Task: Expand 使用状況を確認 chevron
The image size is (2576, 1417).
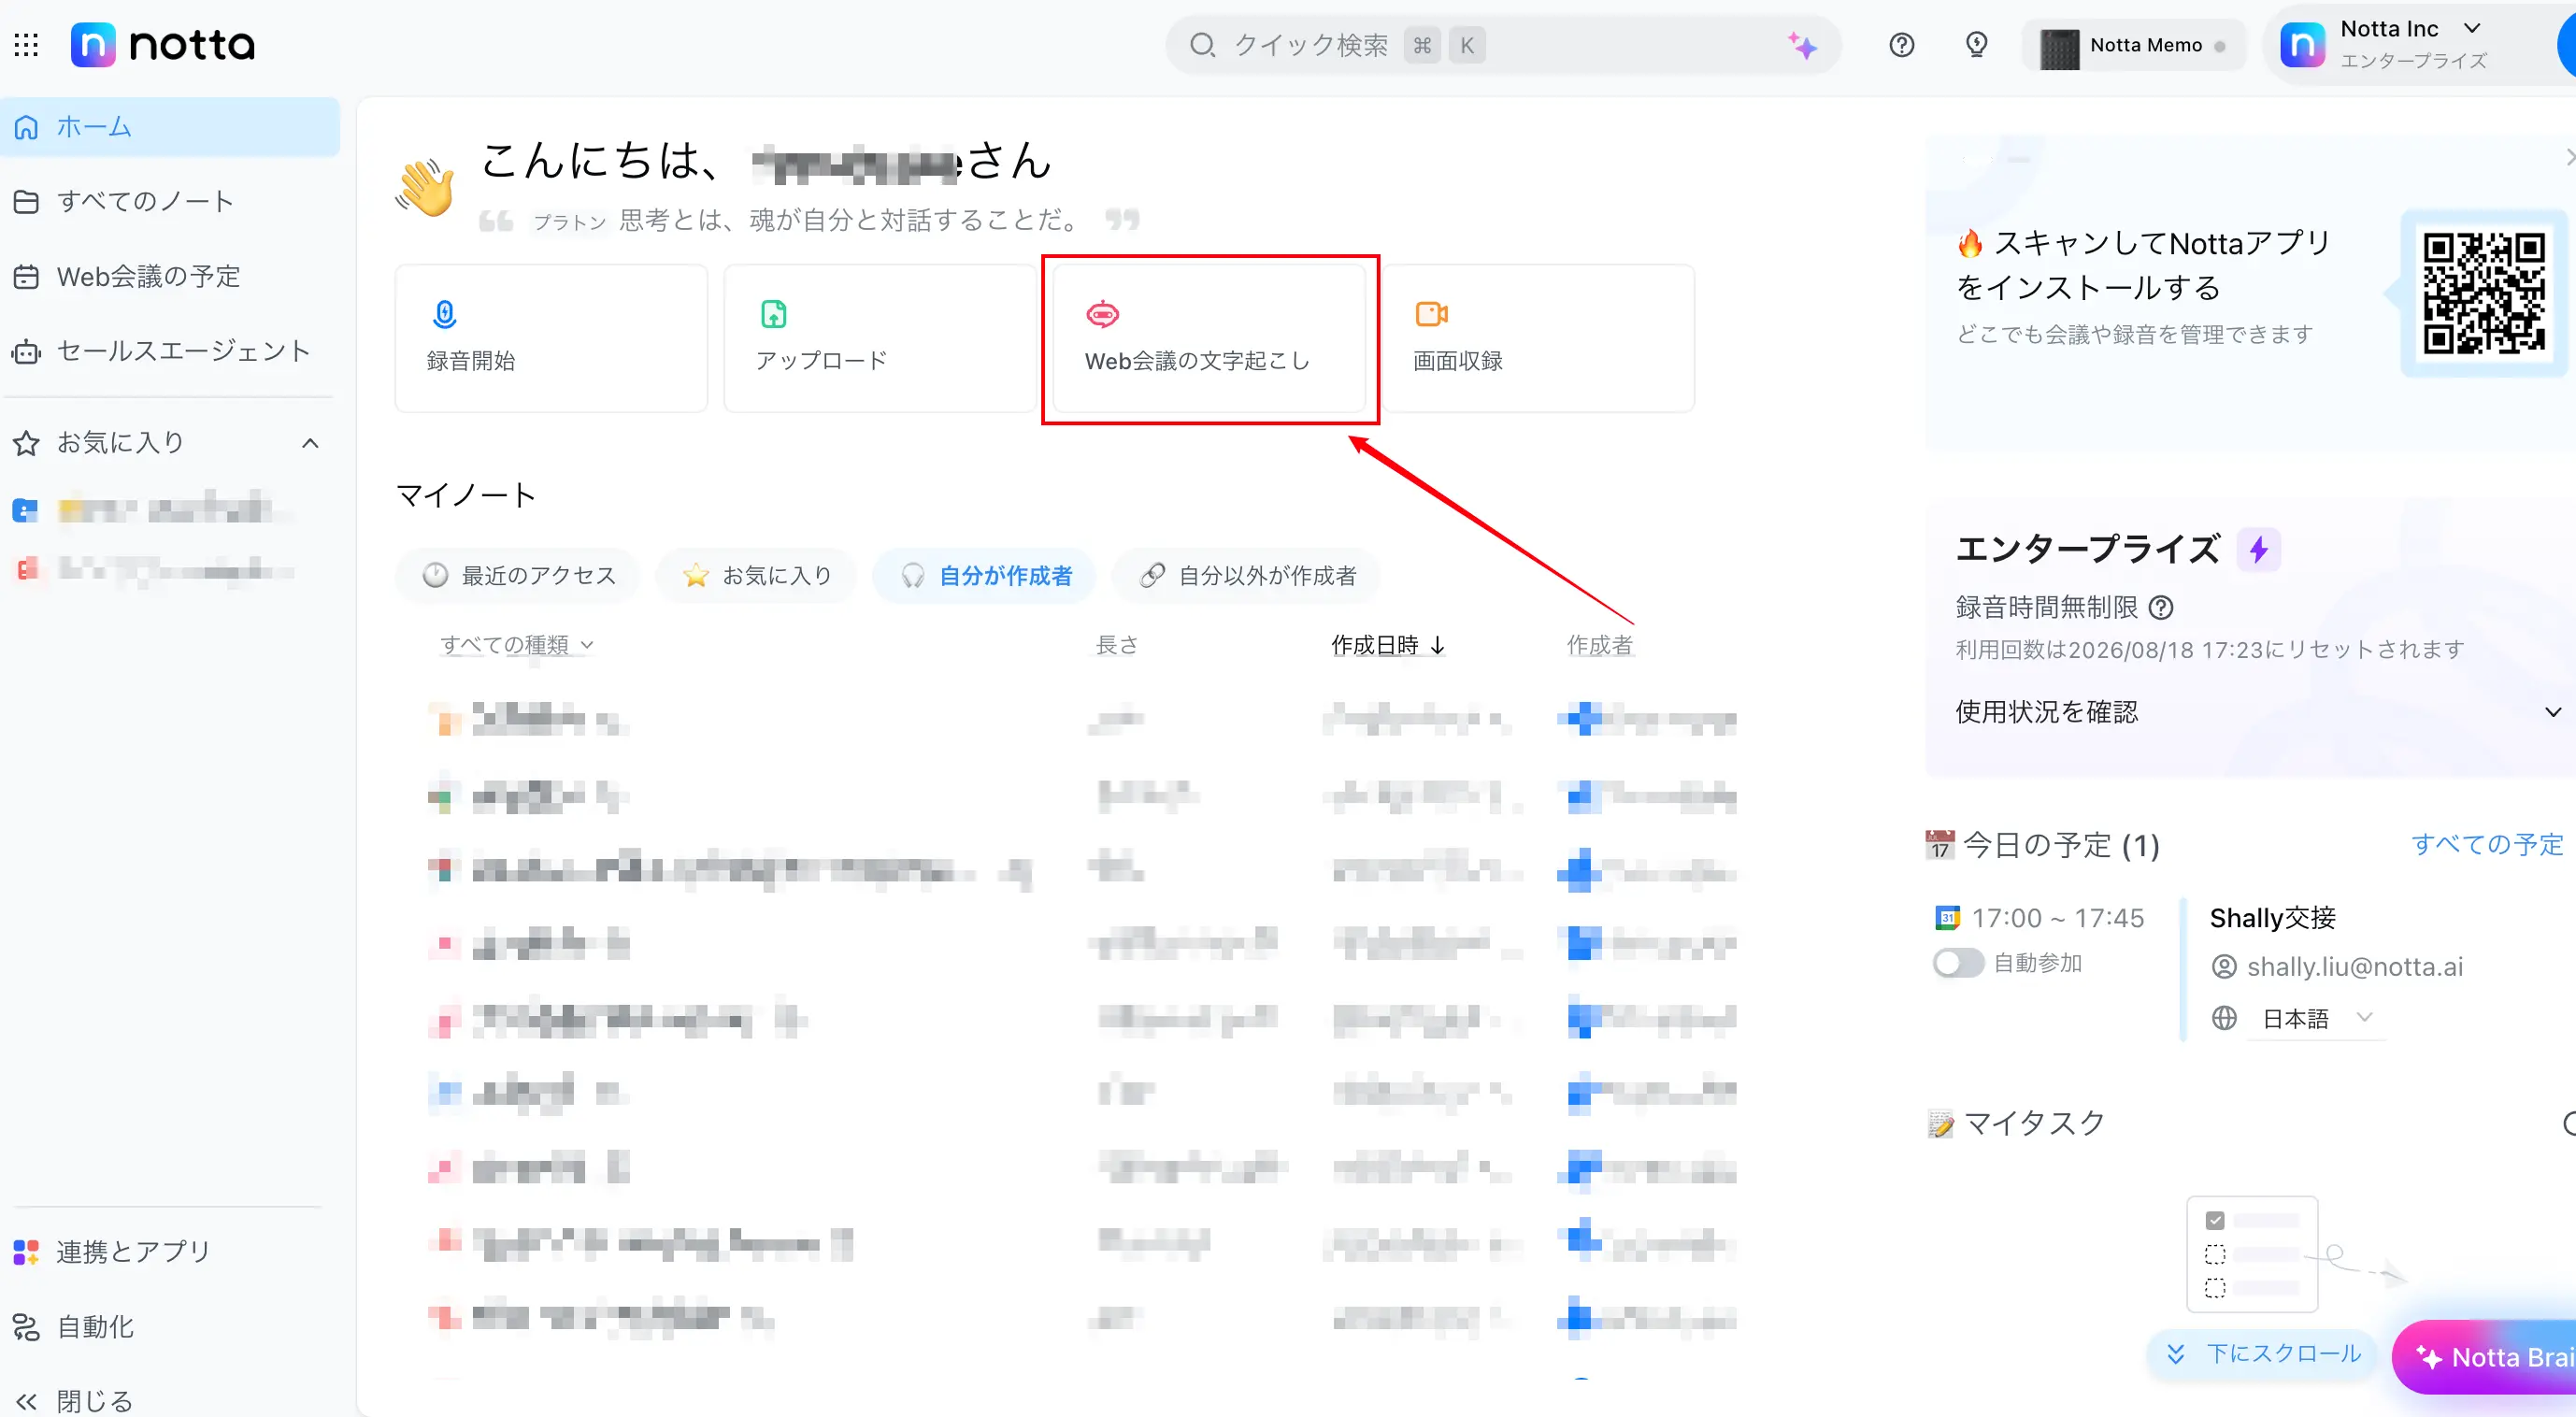Action: (x=2552, y=712)
